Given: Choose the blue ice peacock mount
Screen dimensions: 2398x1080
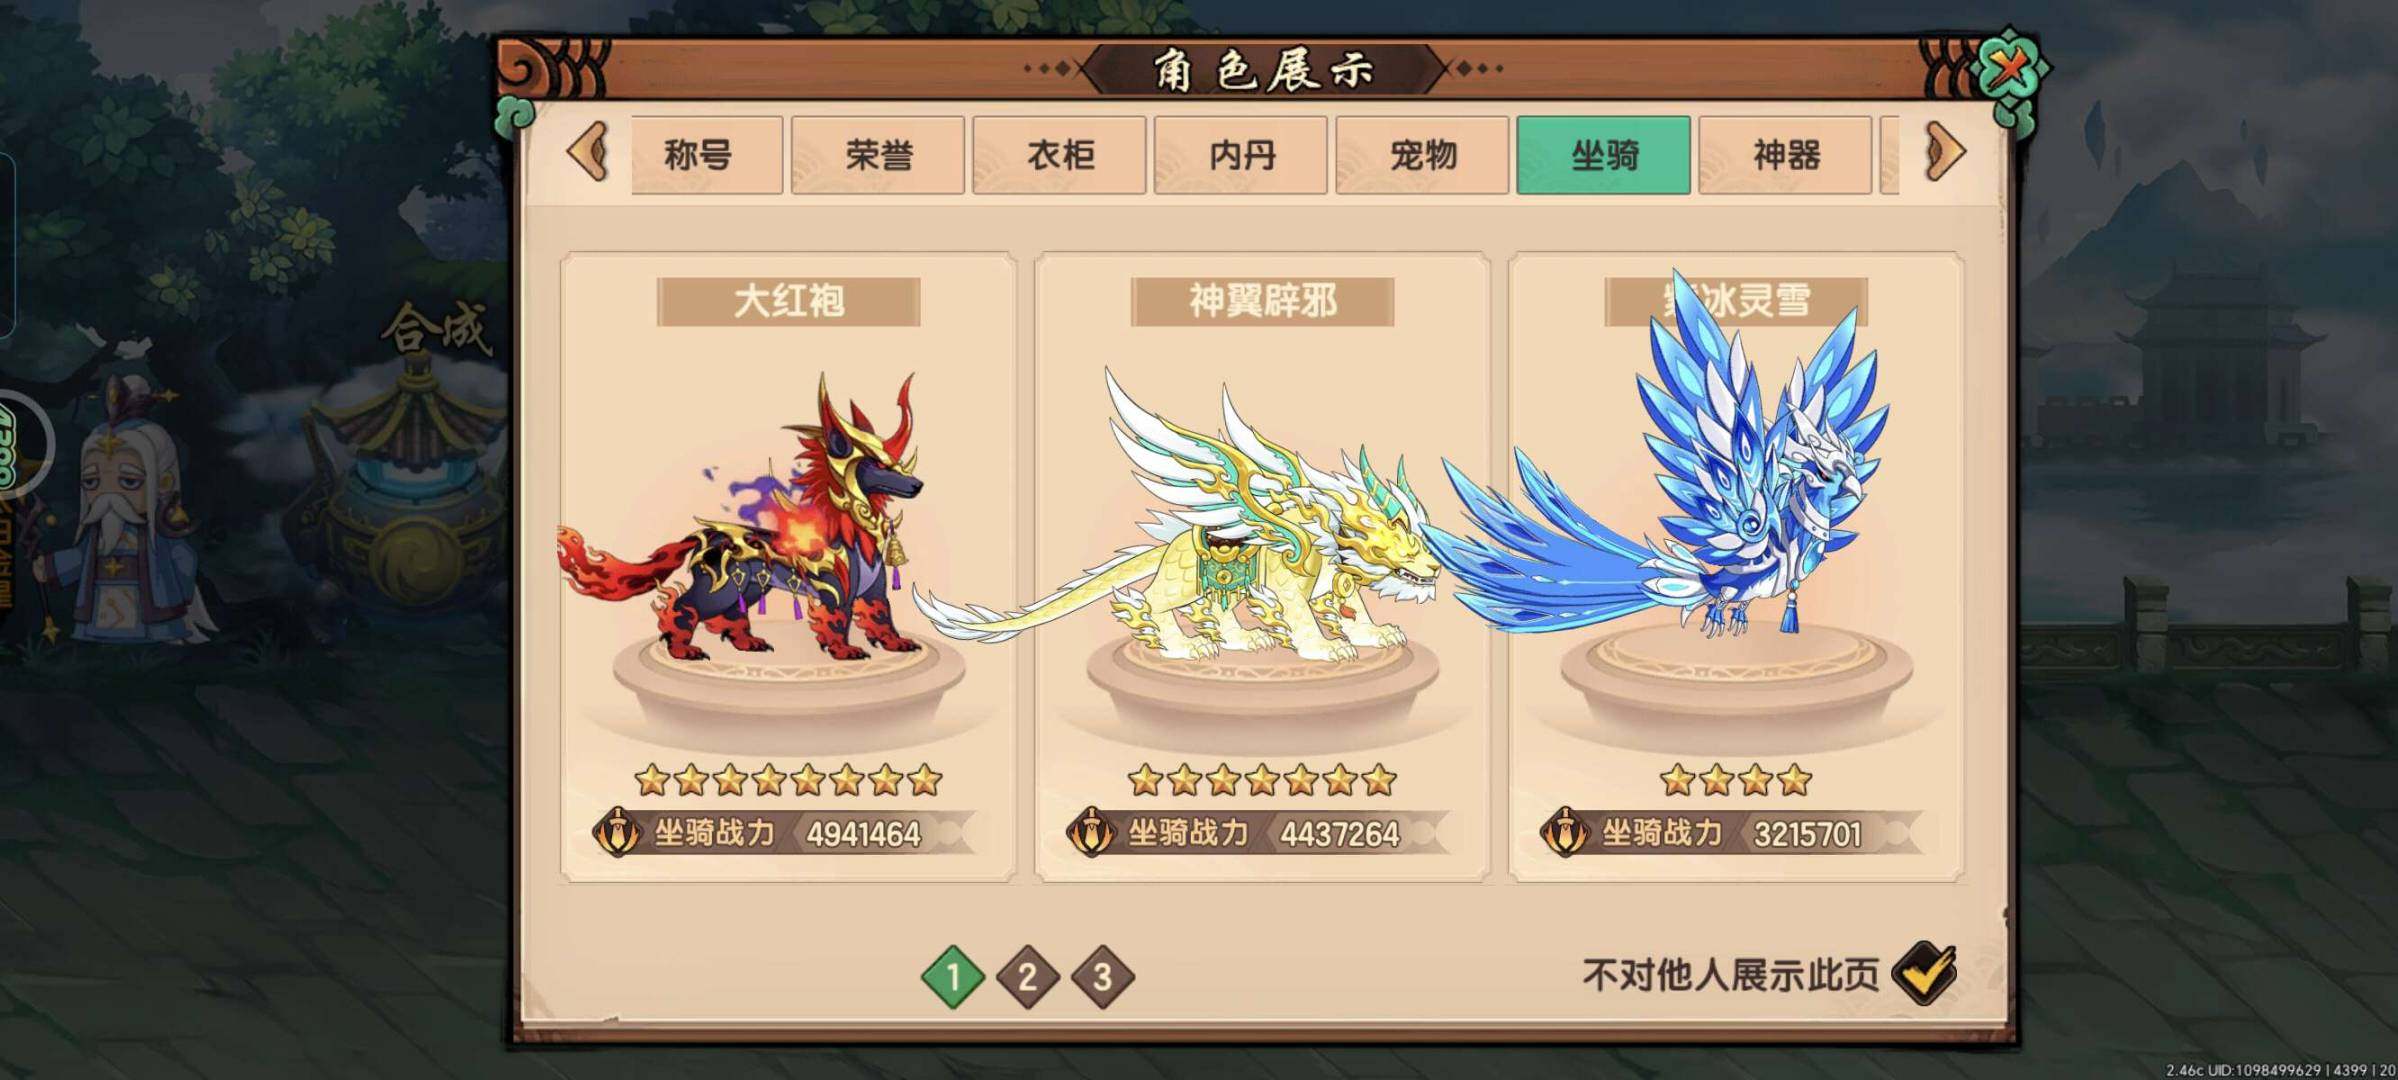Looking at the screenshot, I should tap(1670, 460).
